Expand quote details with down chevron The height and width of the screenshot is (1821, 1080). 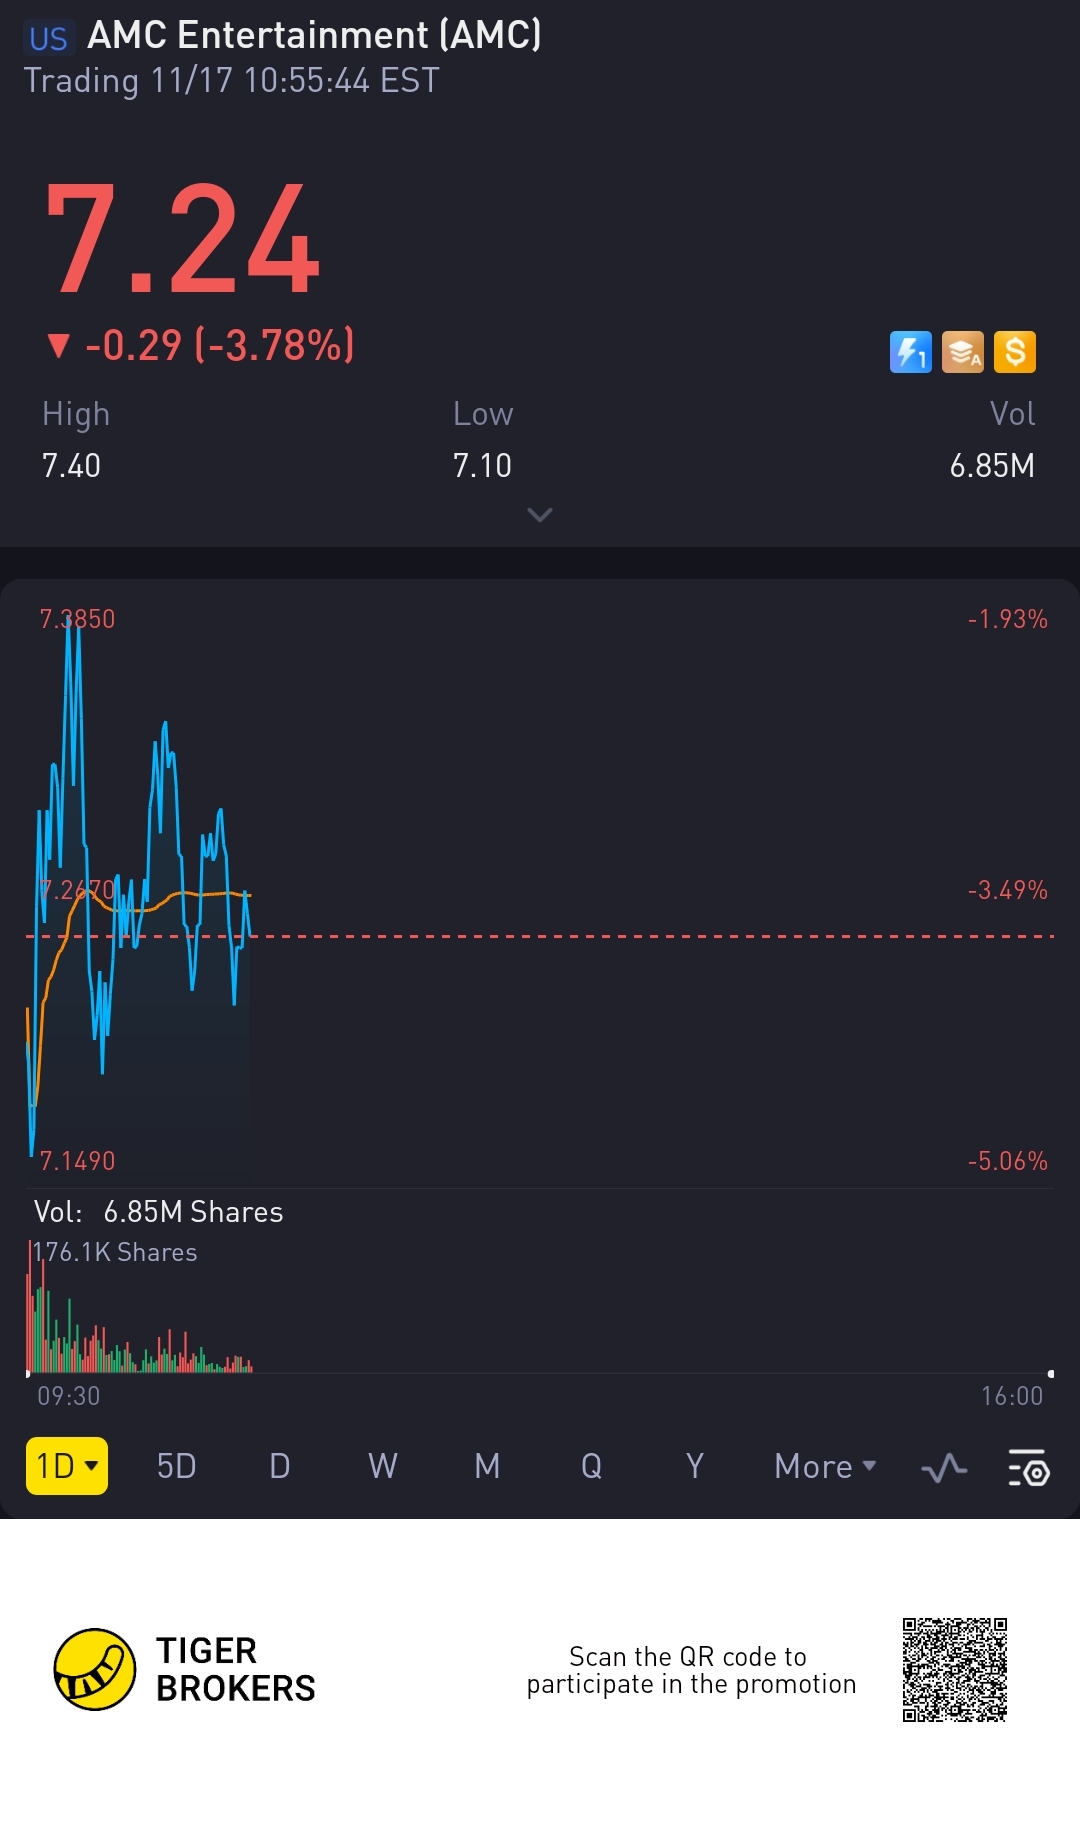539,515
